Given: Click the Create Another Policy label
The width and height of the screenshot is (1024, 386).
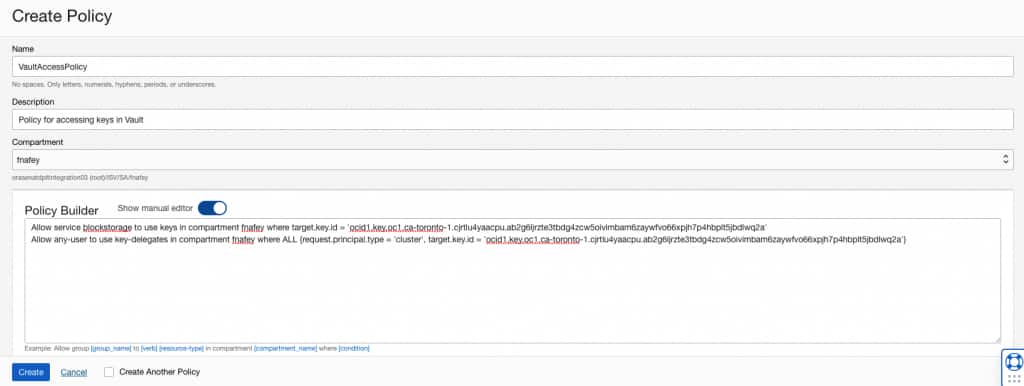Looking at the screenshot, I should click(x=159, y=372).
